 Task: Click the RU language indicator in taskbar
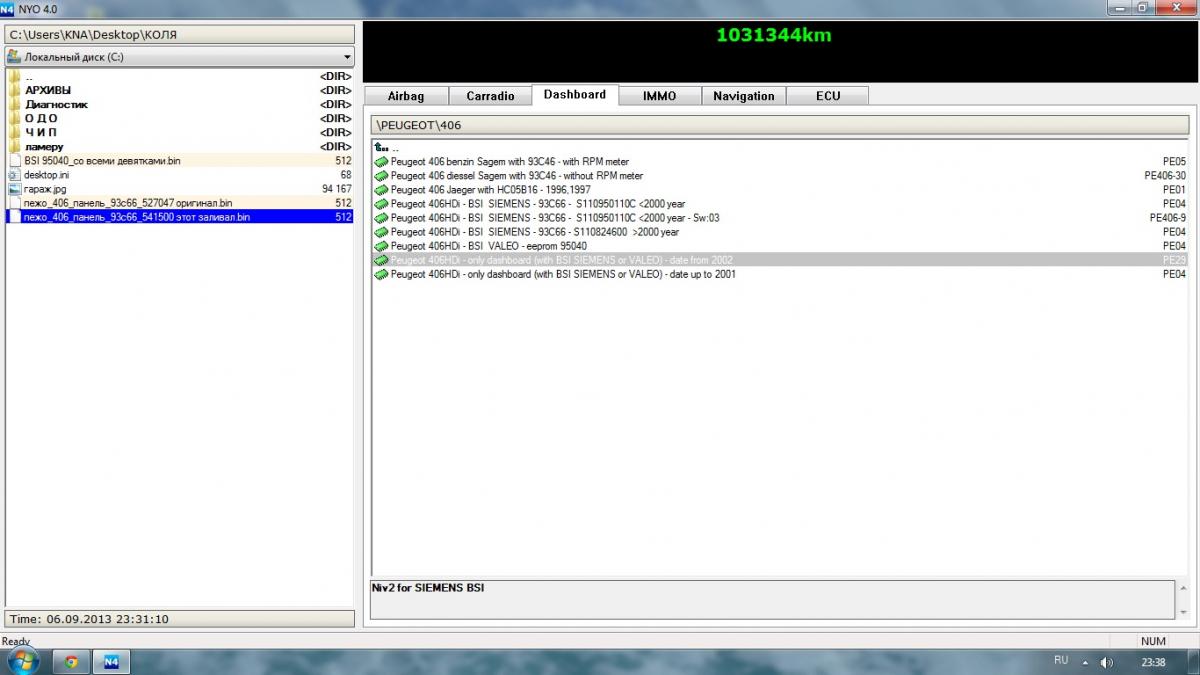point(1061,661)
